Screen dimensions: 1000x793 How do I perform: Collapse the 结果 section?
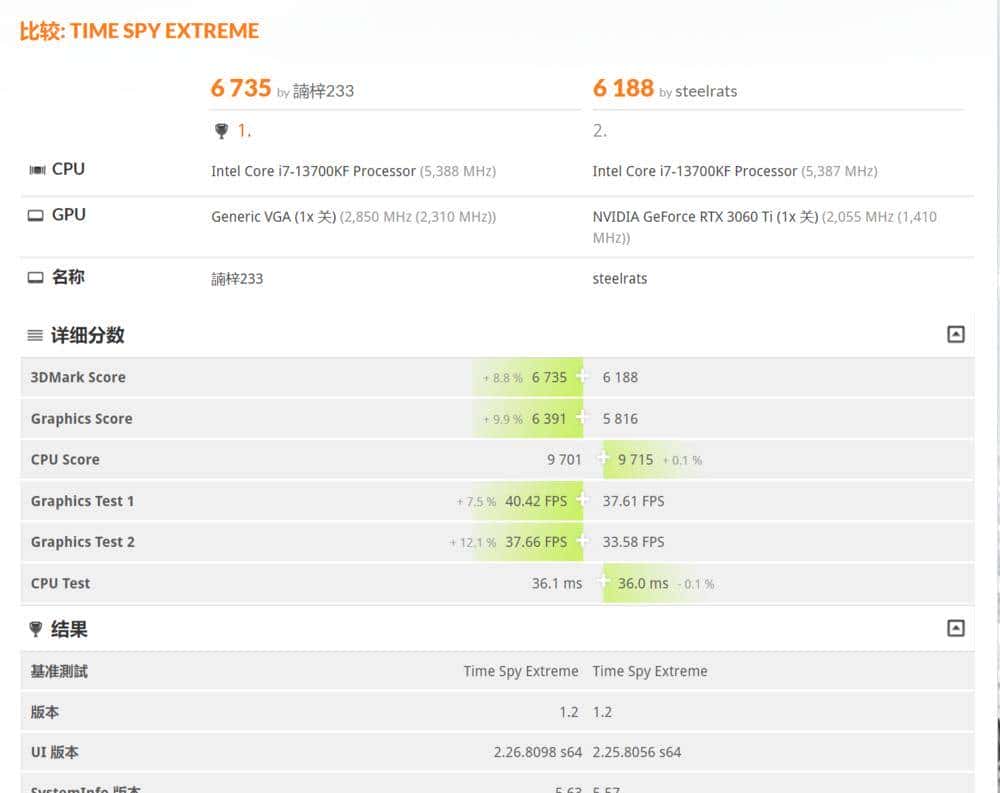(955, 628)
